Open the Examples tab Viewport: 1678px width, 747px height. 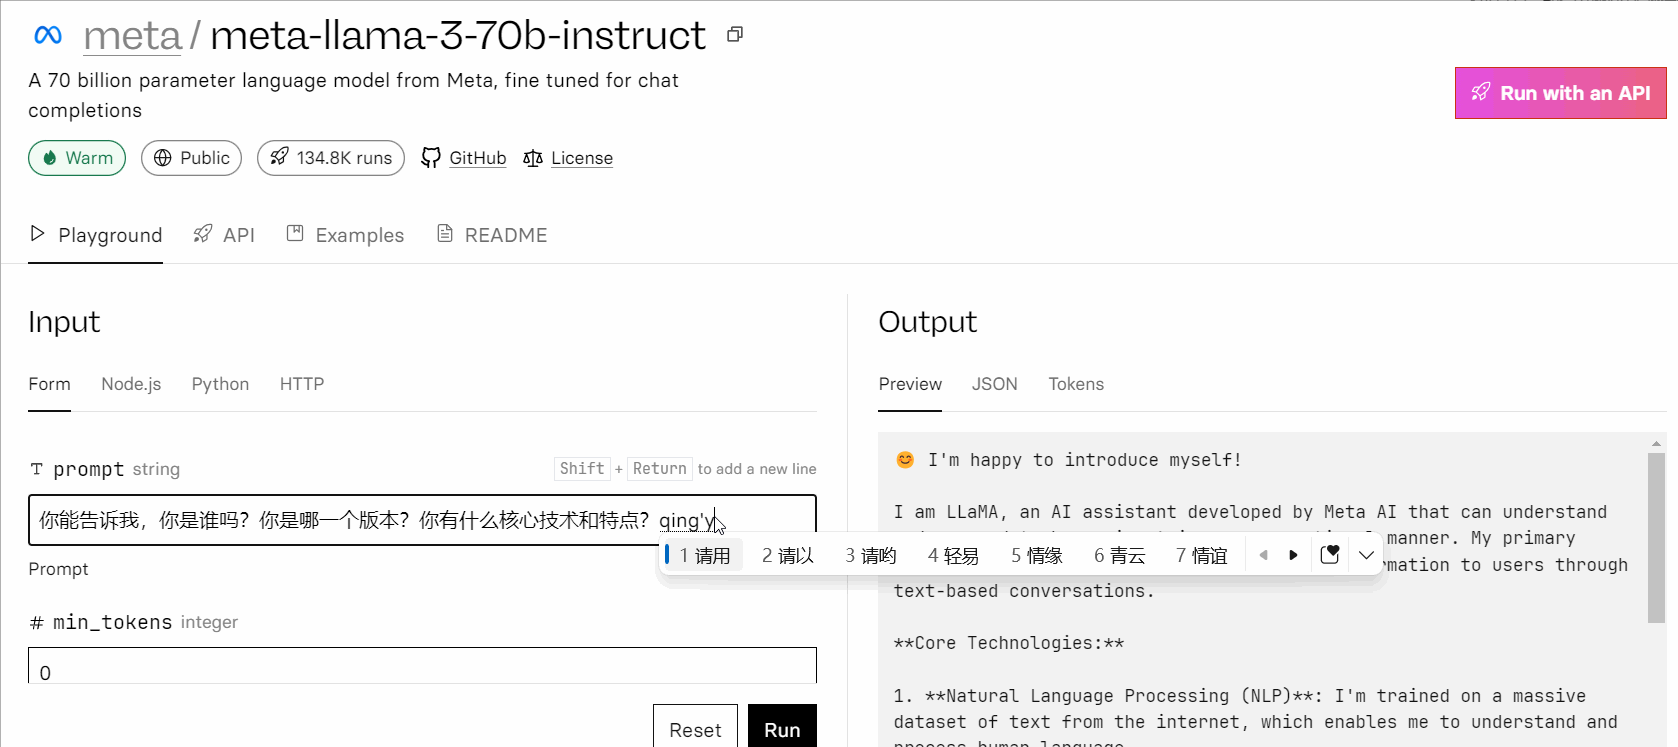coord(346,235)
